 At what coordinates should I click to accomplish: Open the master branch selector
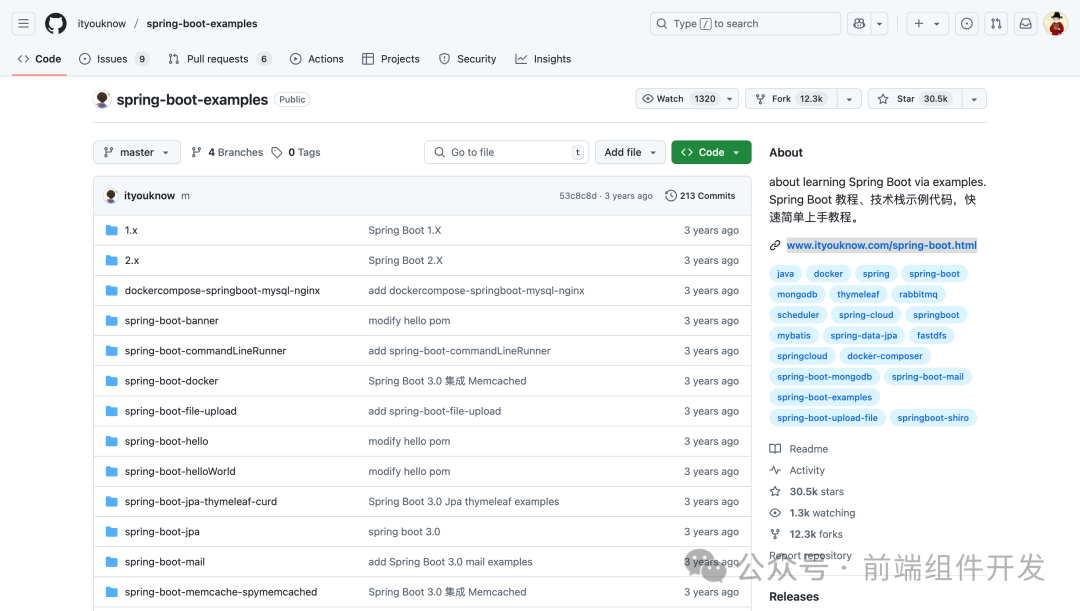[x=136, y=152]
